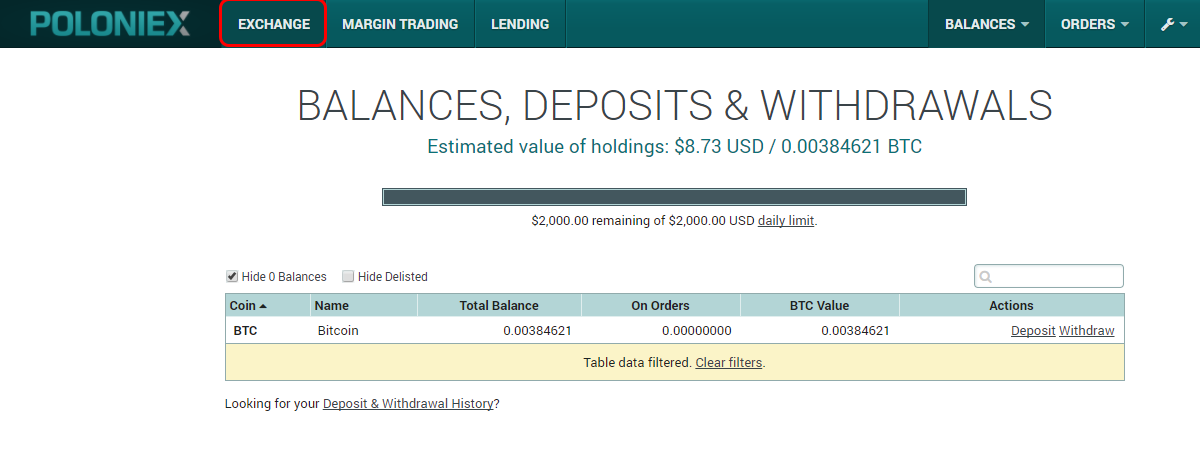1200x452 pixels.
Task: Expand the Balances dropdown menu
Action: click(x=986, y=24)
